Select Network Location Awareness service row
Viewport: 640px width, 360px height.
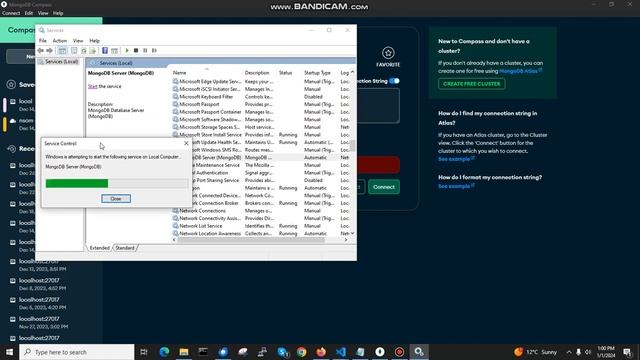[260, 233]
